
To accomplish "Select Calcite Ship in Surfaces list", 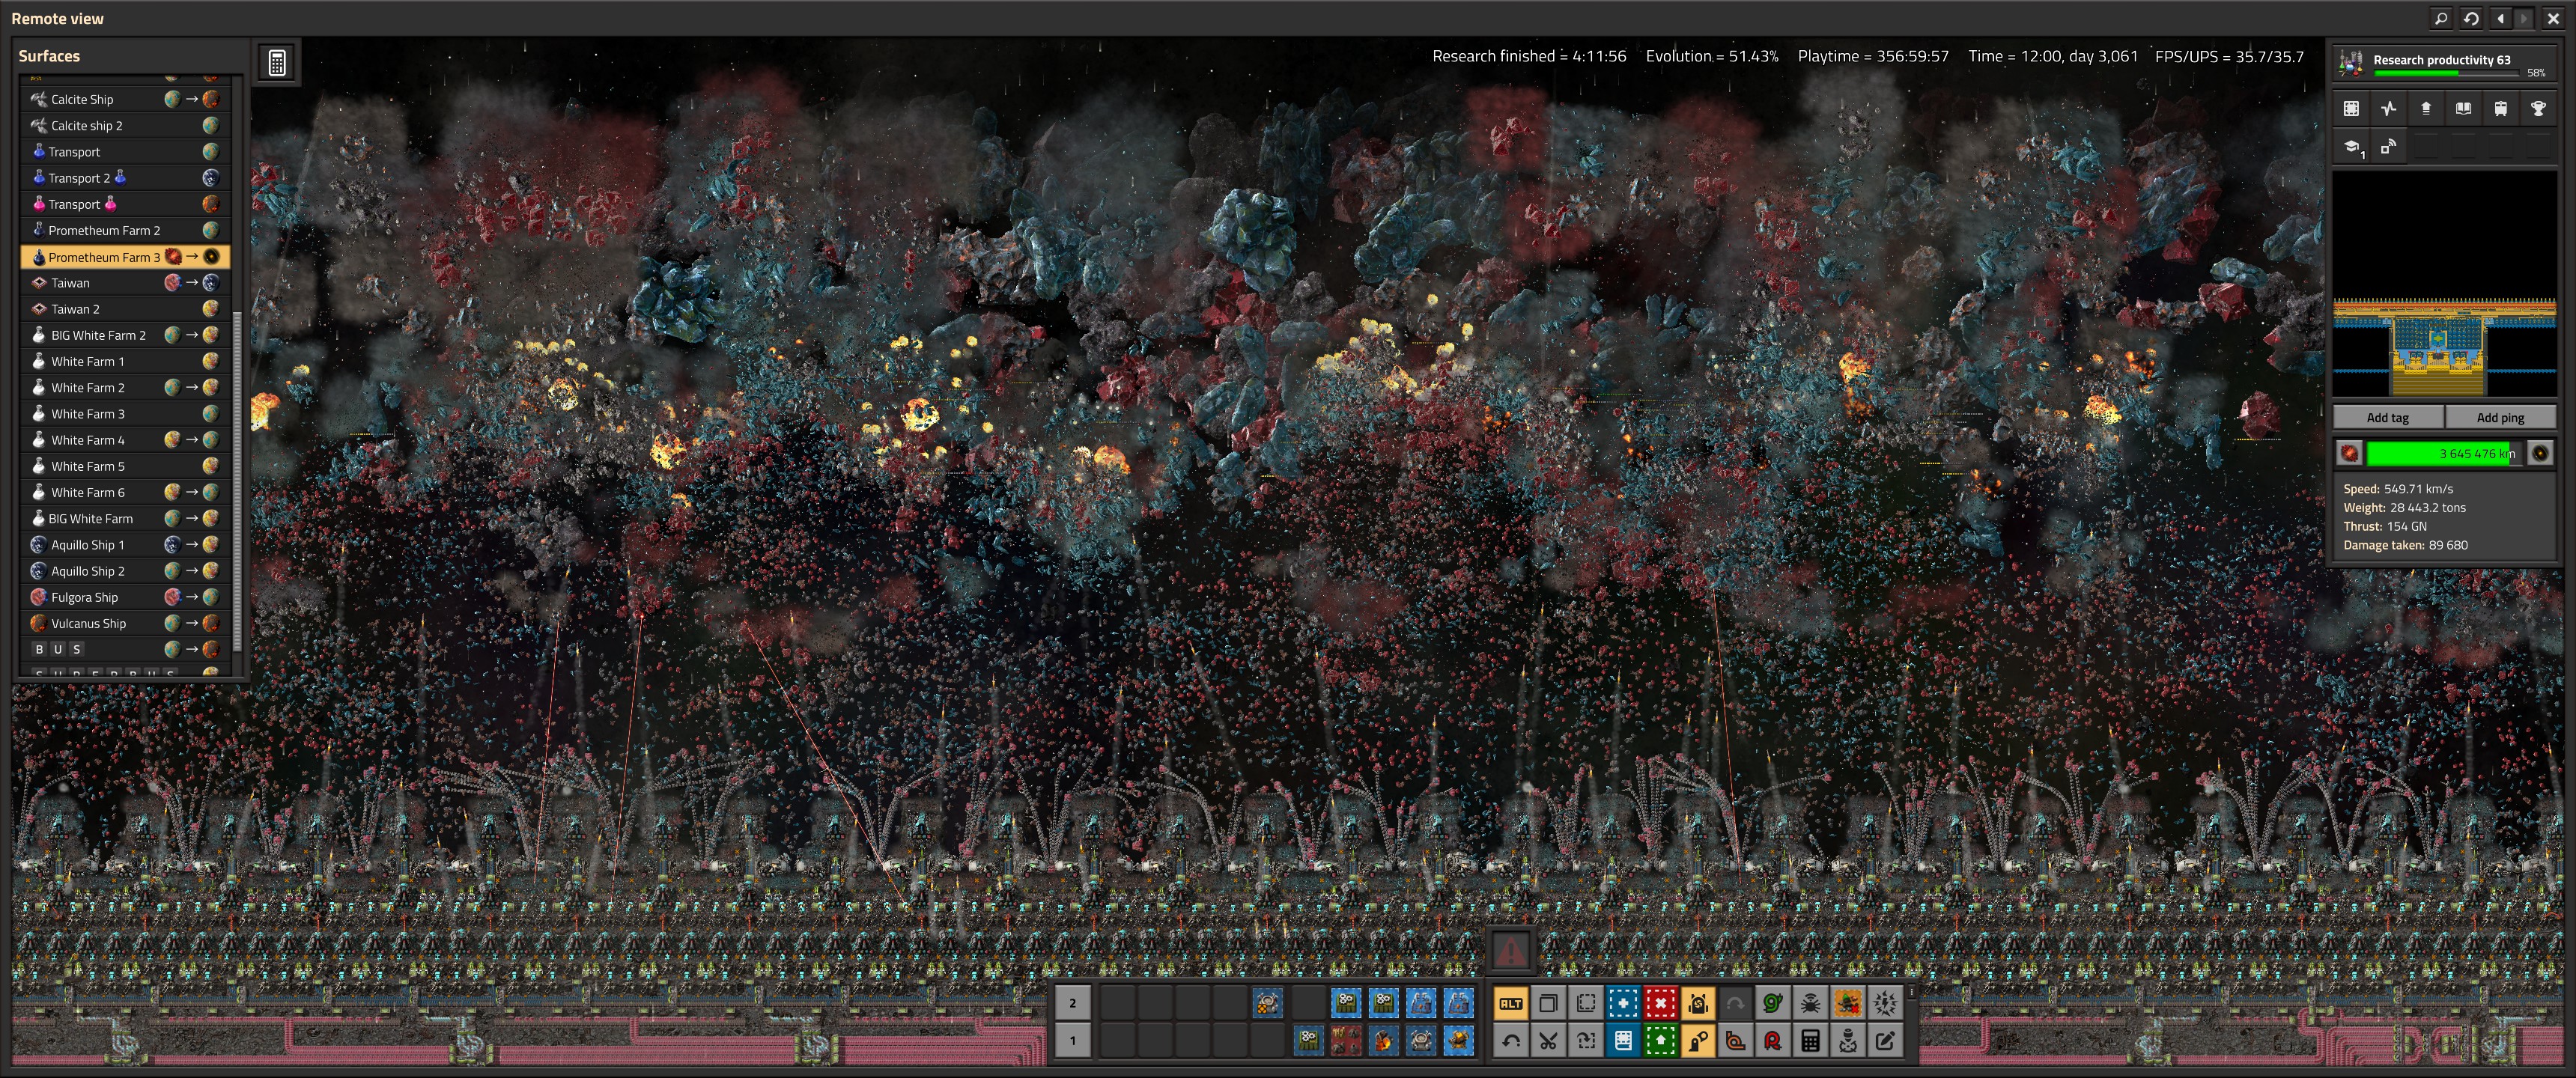I will click(x=125, y=99).
